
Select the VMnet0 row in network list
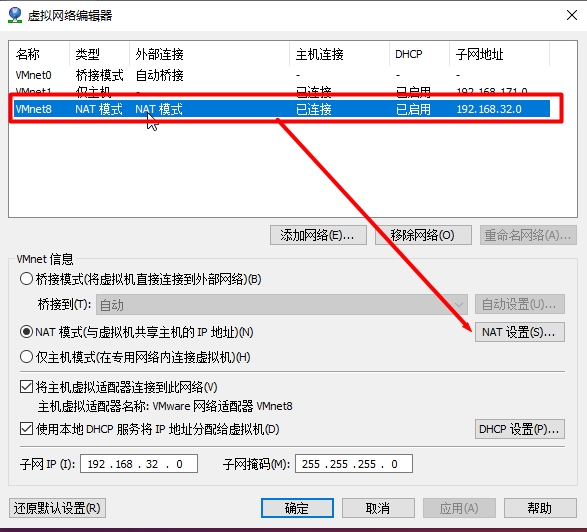(x=282, y=75)
